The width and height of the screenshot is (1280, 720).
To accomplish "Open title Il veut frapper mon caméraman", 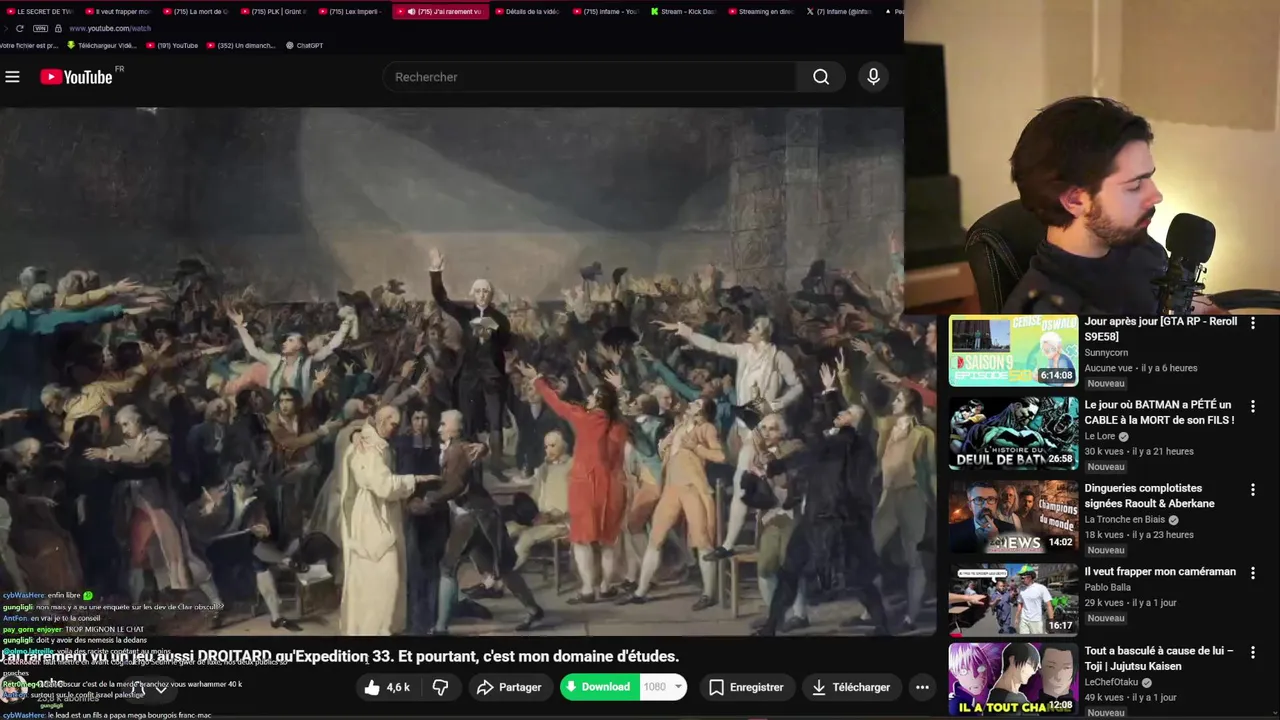I will (x=1160, y=572).
